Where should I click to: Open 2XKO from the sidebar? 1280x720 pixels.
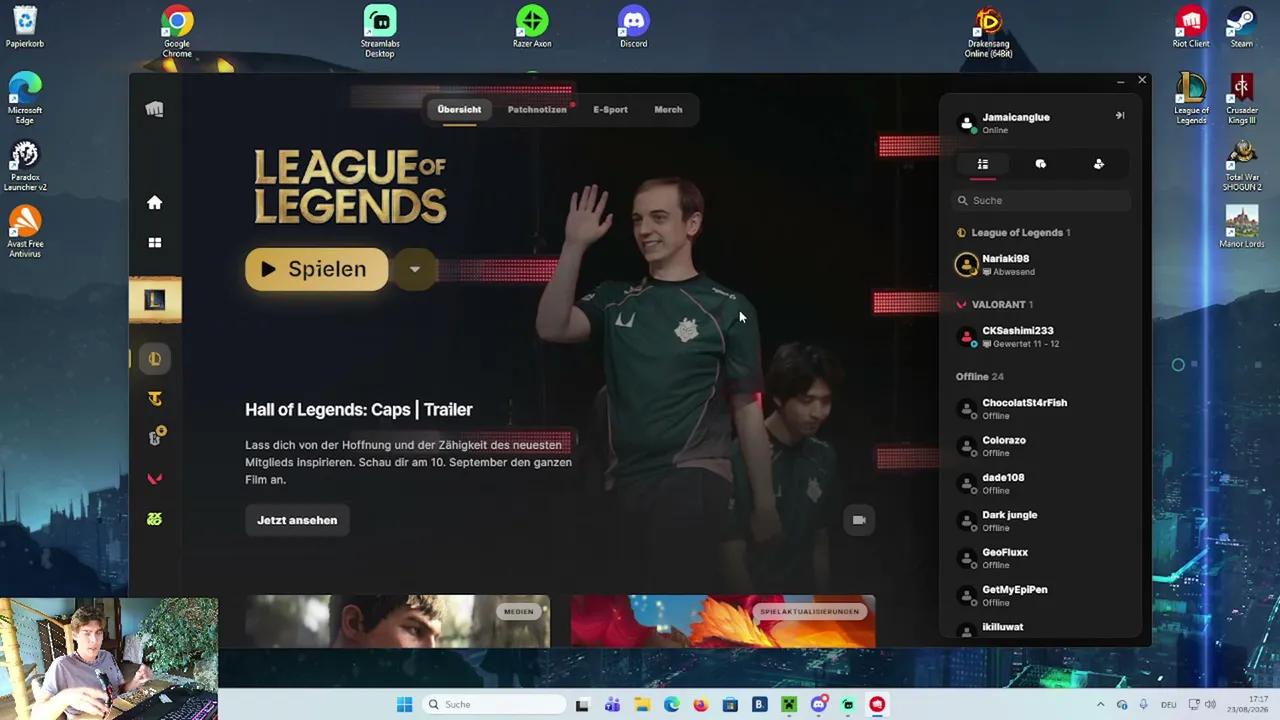coord(154,519)
